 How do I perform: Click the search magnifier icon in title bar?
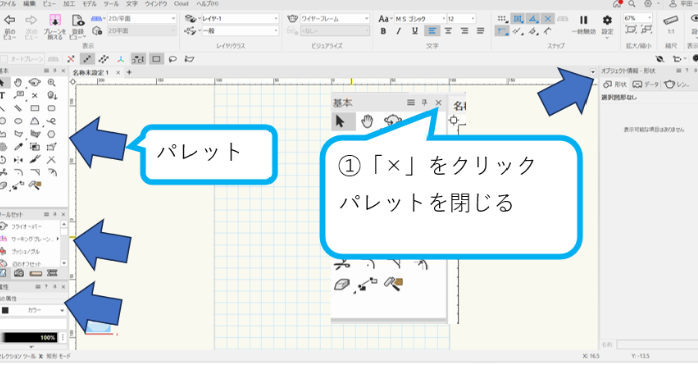(x=632, y=4)
